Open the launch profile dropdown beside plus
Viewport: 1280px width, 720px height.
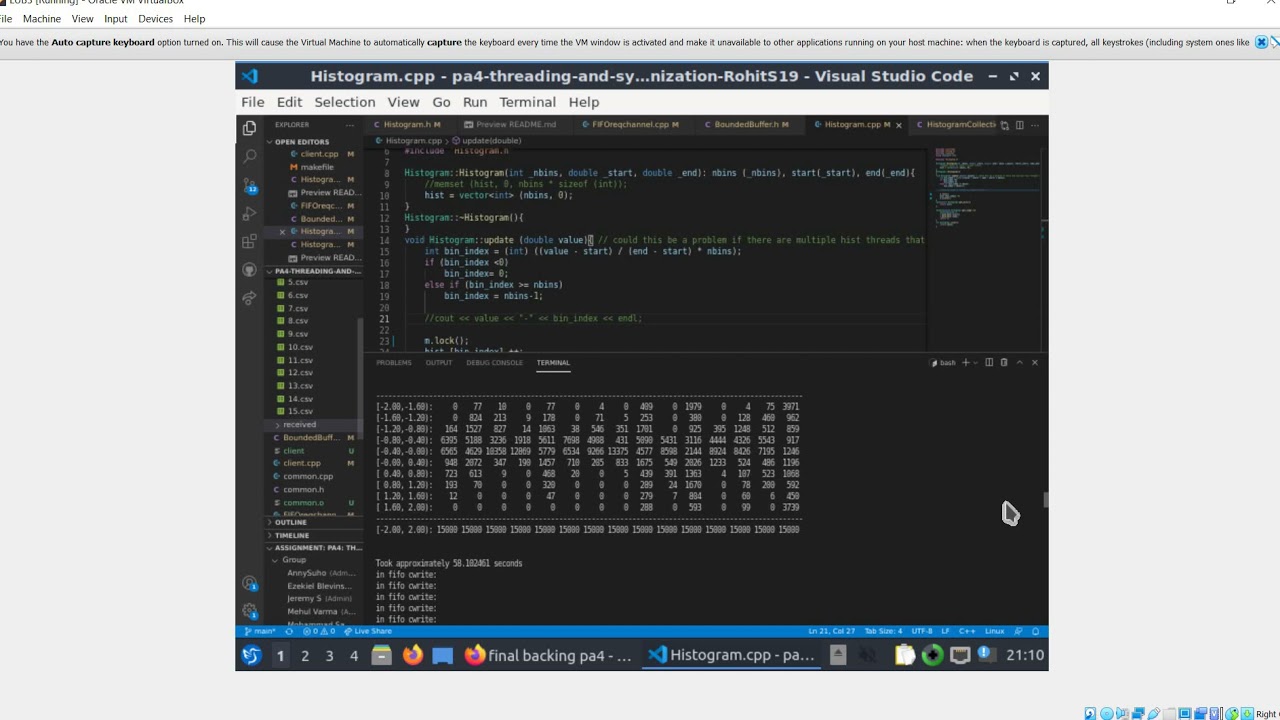[x=975, y=363]
